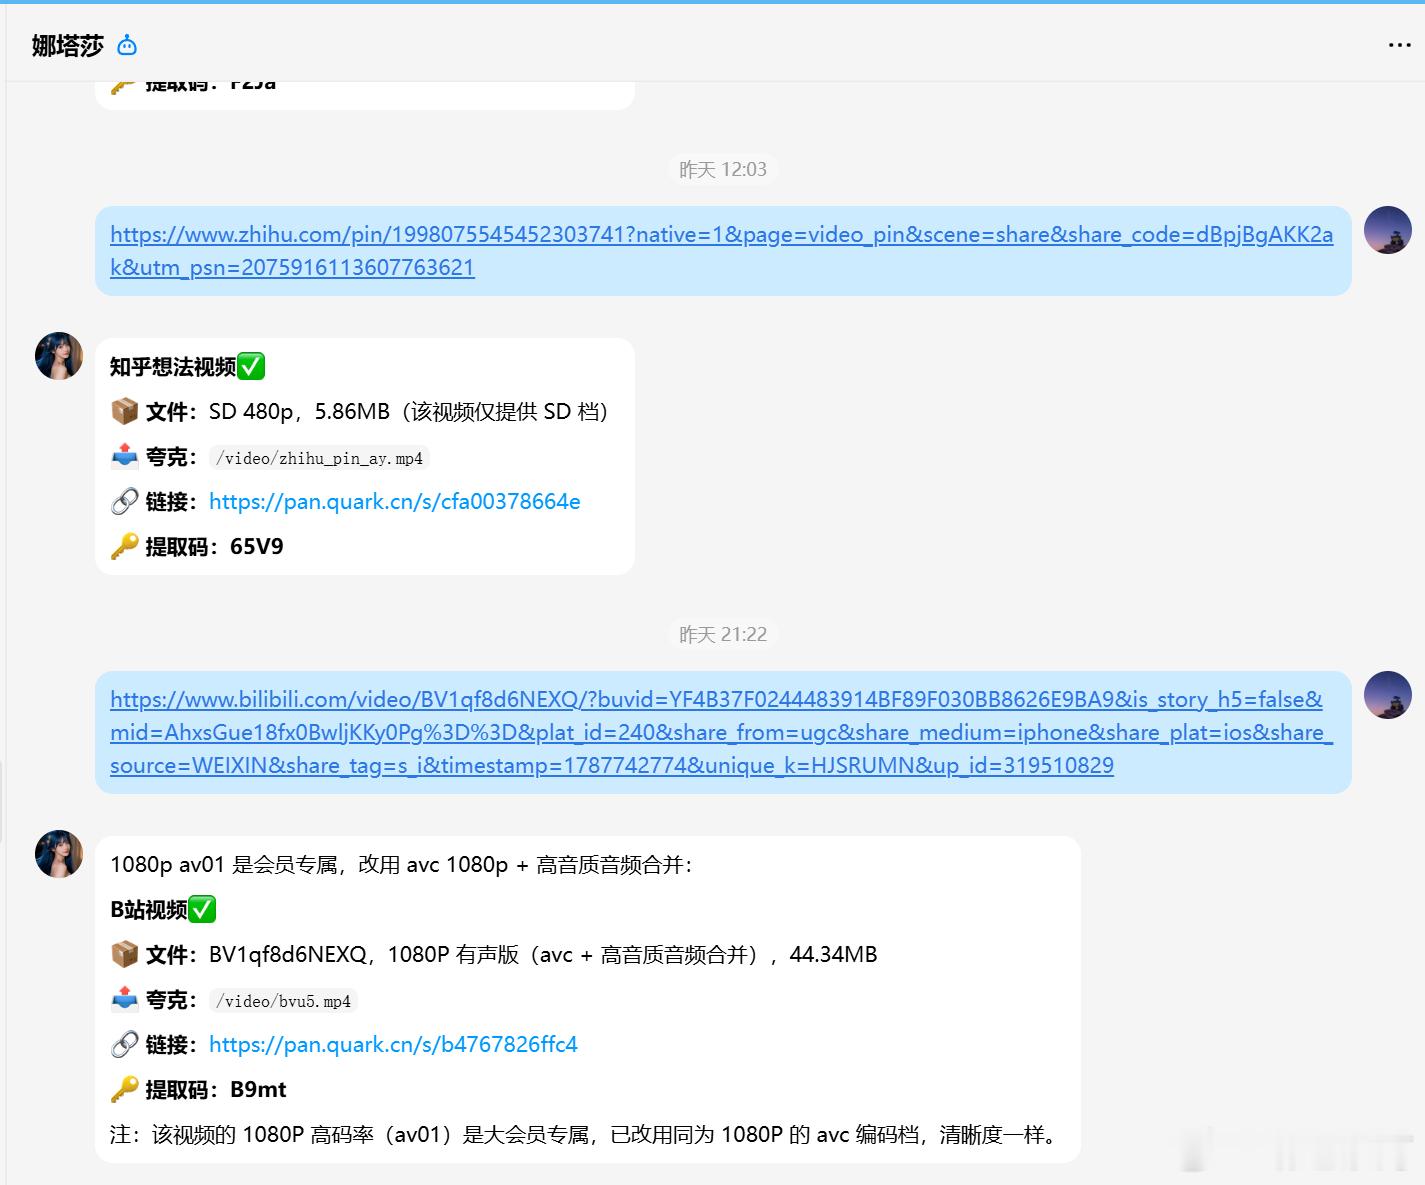Open the three-dot more options menu
1425x1185 pixels.
click(x=1399, y=46)
